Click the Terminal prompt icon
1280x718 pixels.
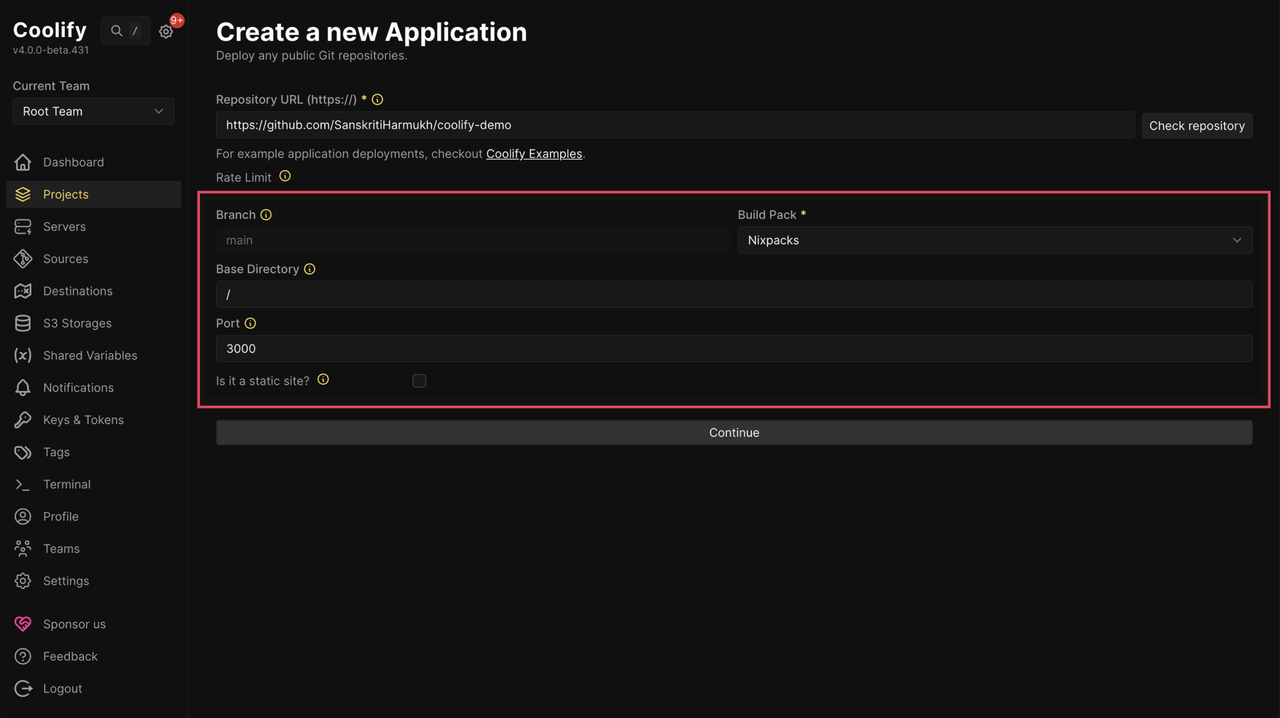[23, 484]
